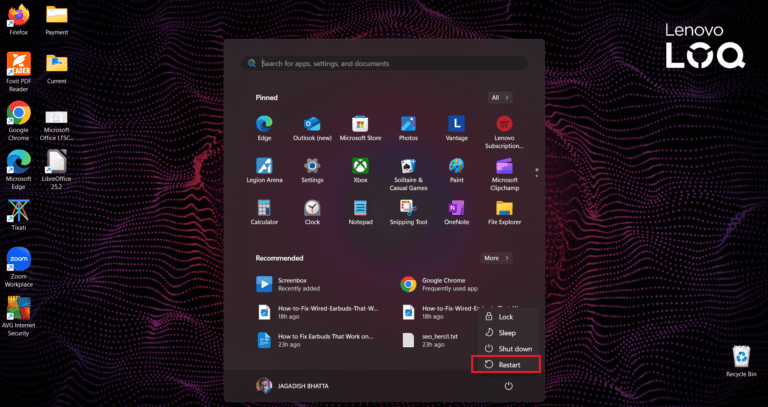The width and height of the screenshot is (768, 407).
Task: Choose Restart from the power menu
Action: point(506,365)
